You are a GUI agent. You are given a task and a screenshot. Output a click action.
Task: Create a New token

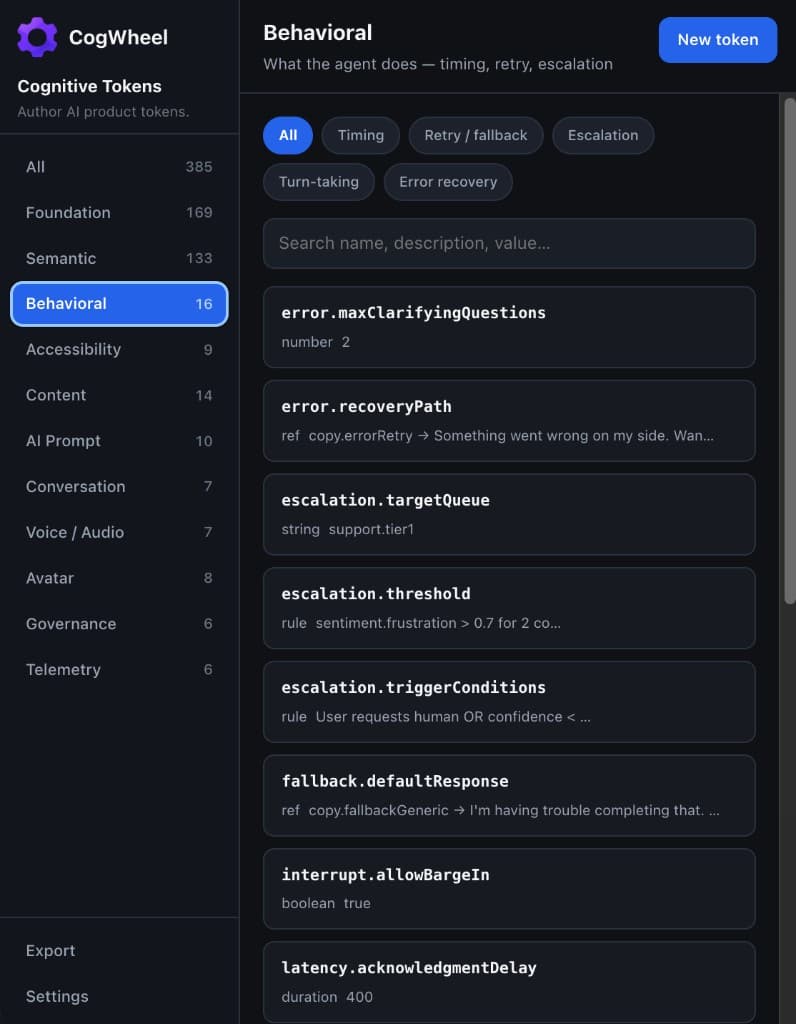(718, 40)
